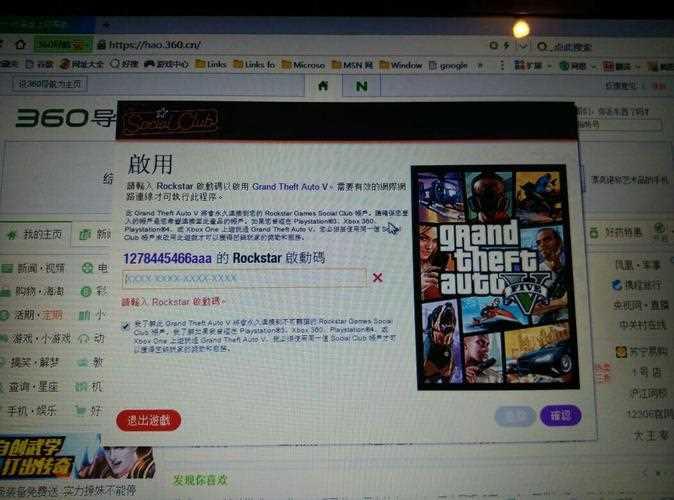Open the 网银 dropdown in the toolbar
The image size is (674, 500).
(x=576, y=66)
